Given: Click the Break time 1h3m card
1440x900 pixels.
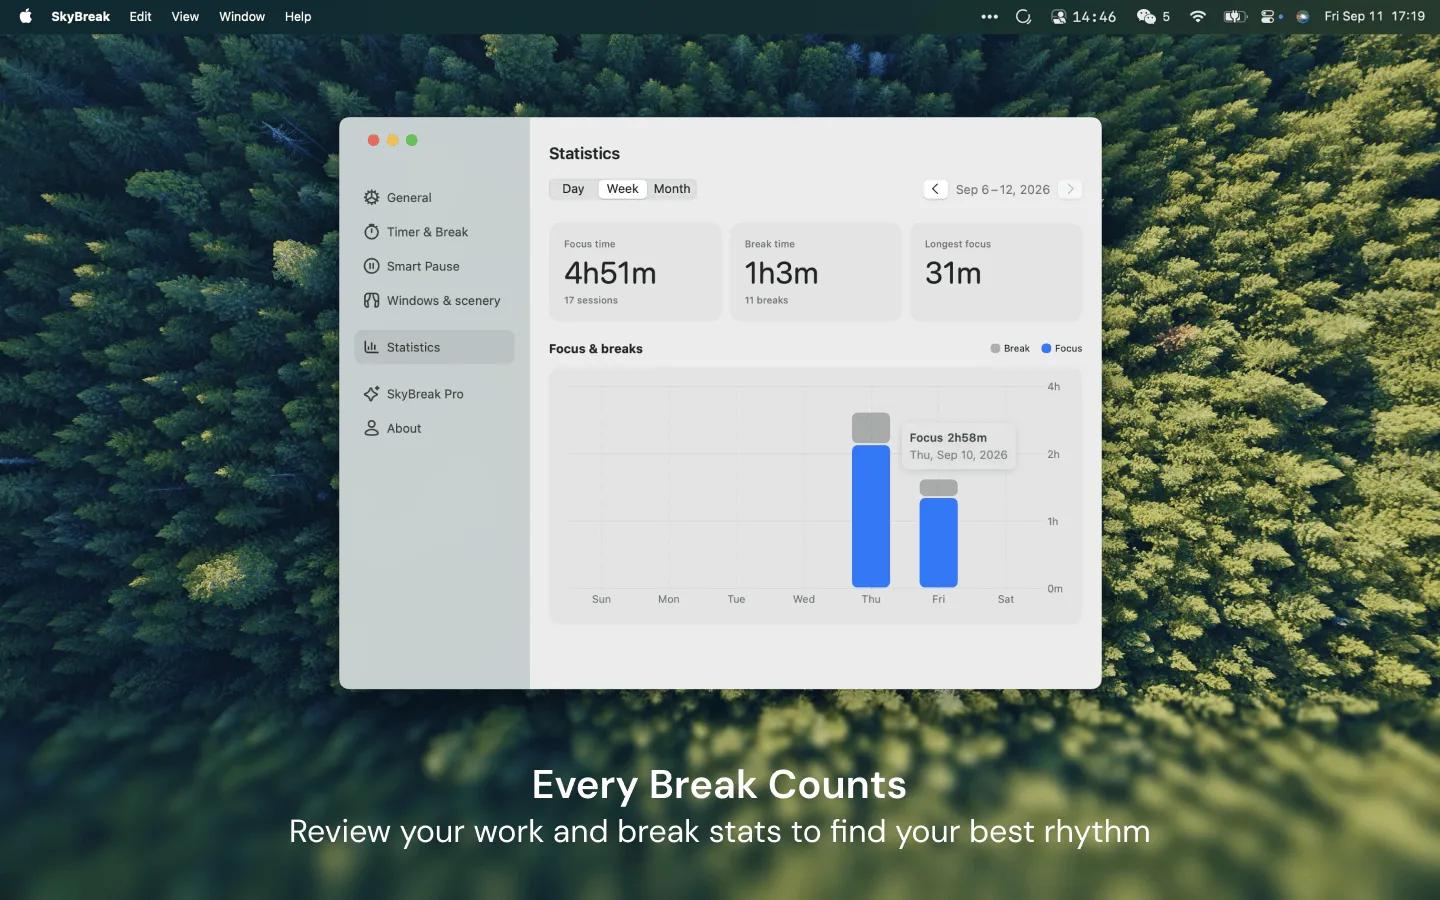Looking at the screenshot, I should (816, 272).
